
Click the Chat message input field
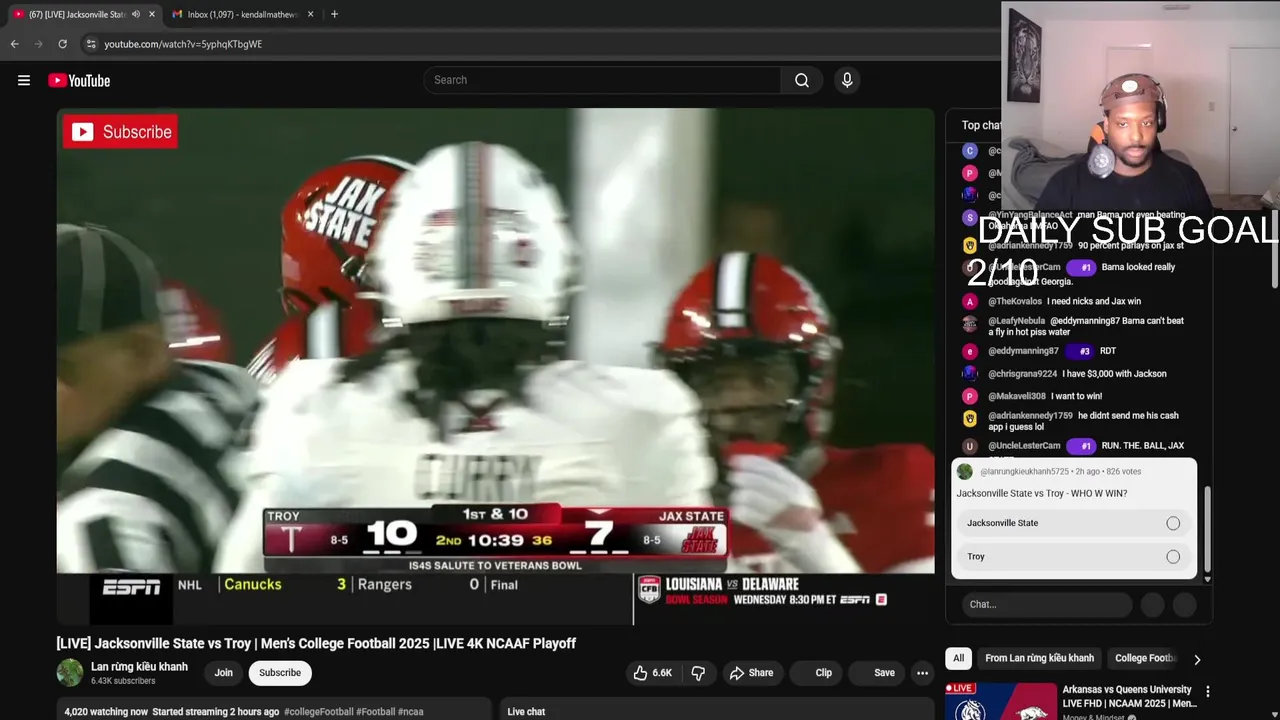pos(1047,604)
